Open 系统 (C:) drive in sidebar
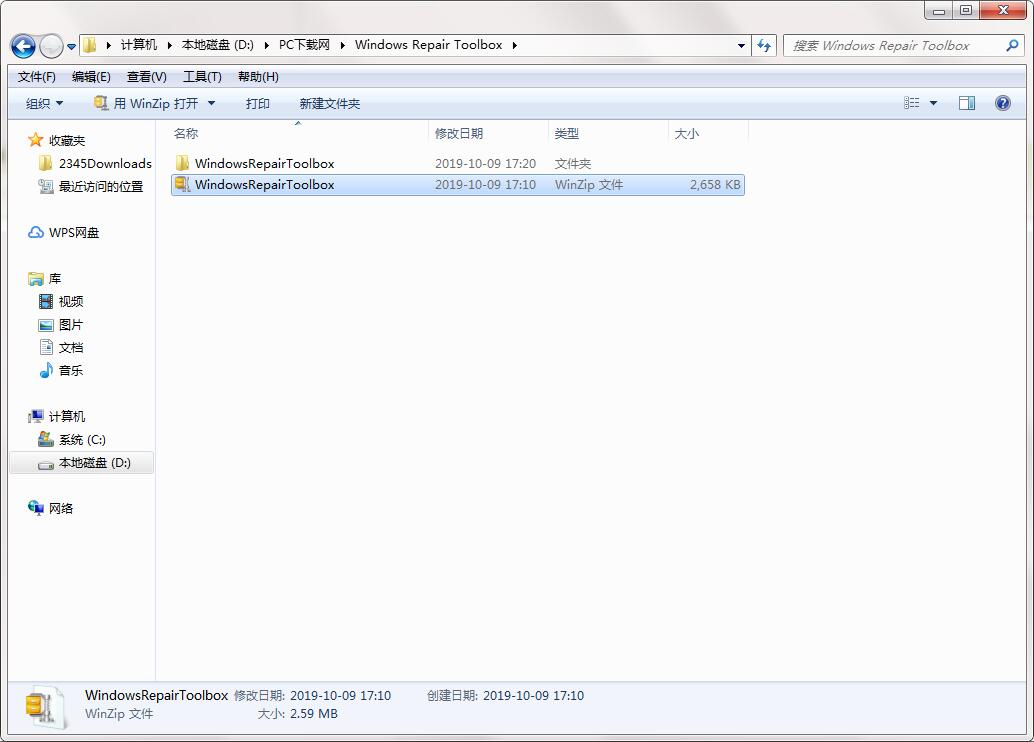This screenshot has height=742, width=1034. click(x=82, y=439)
